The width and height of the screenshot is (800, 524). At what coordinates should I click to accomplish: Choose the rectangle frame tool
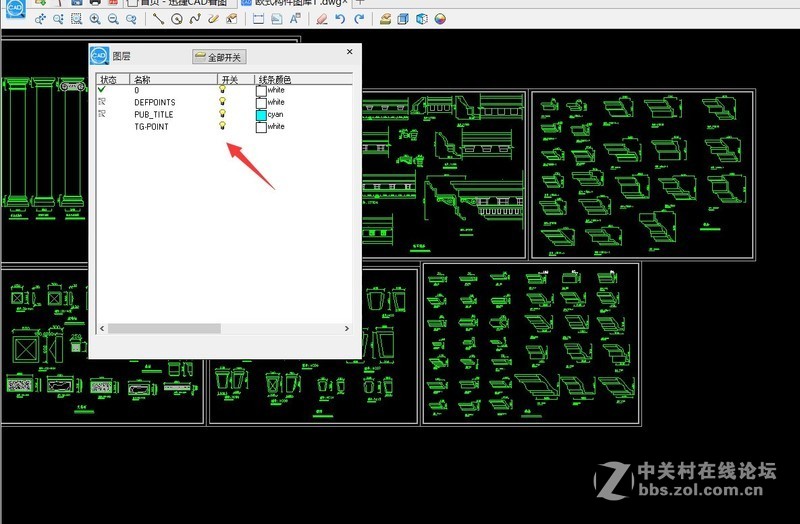pos(258,19)
